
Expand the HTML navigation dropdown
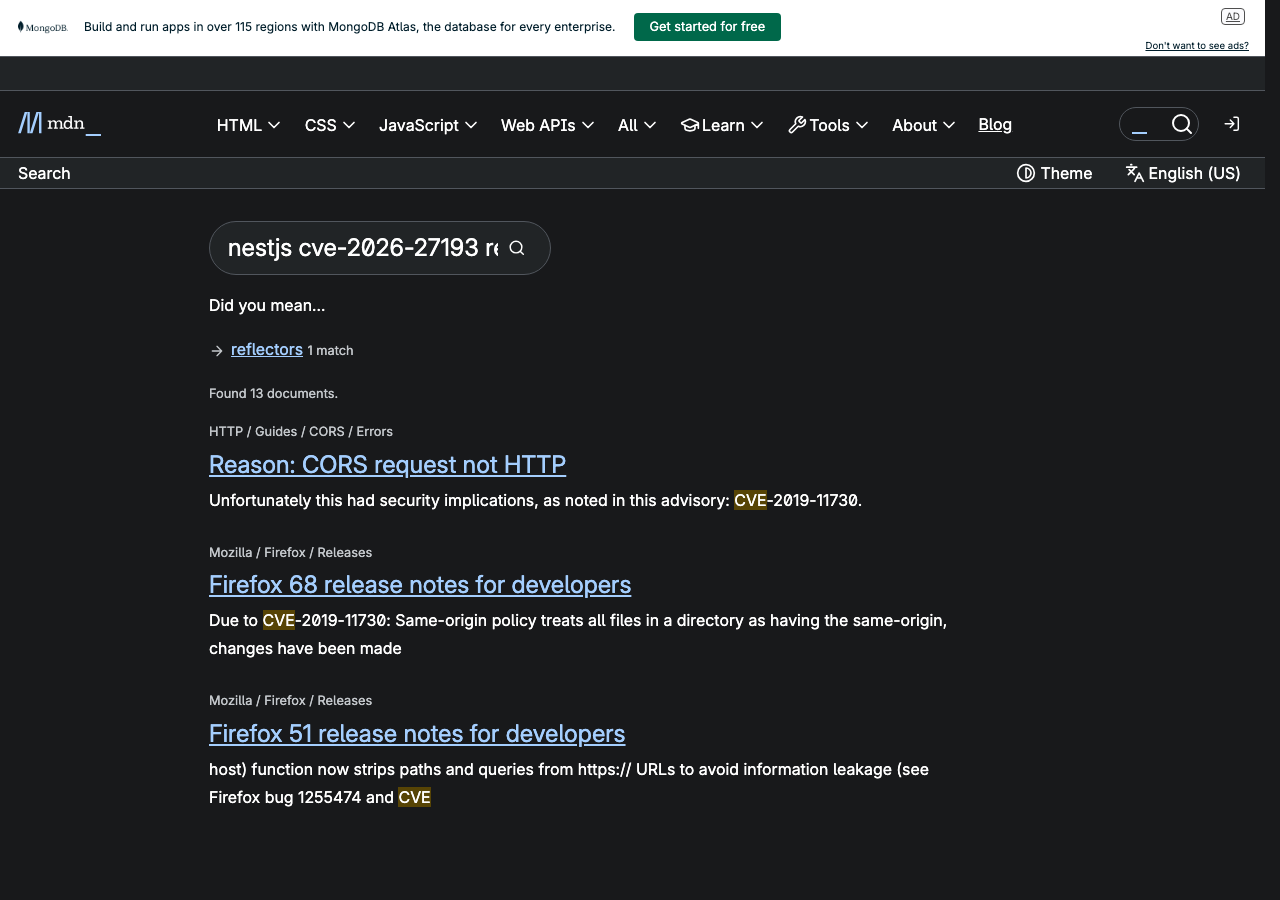pyautogui.click(x=247, y=125)
